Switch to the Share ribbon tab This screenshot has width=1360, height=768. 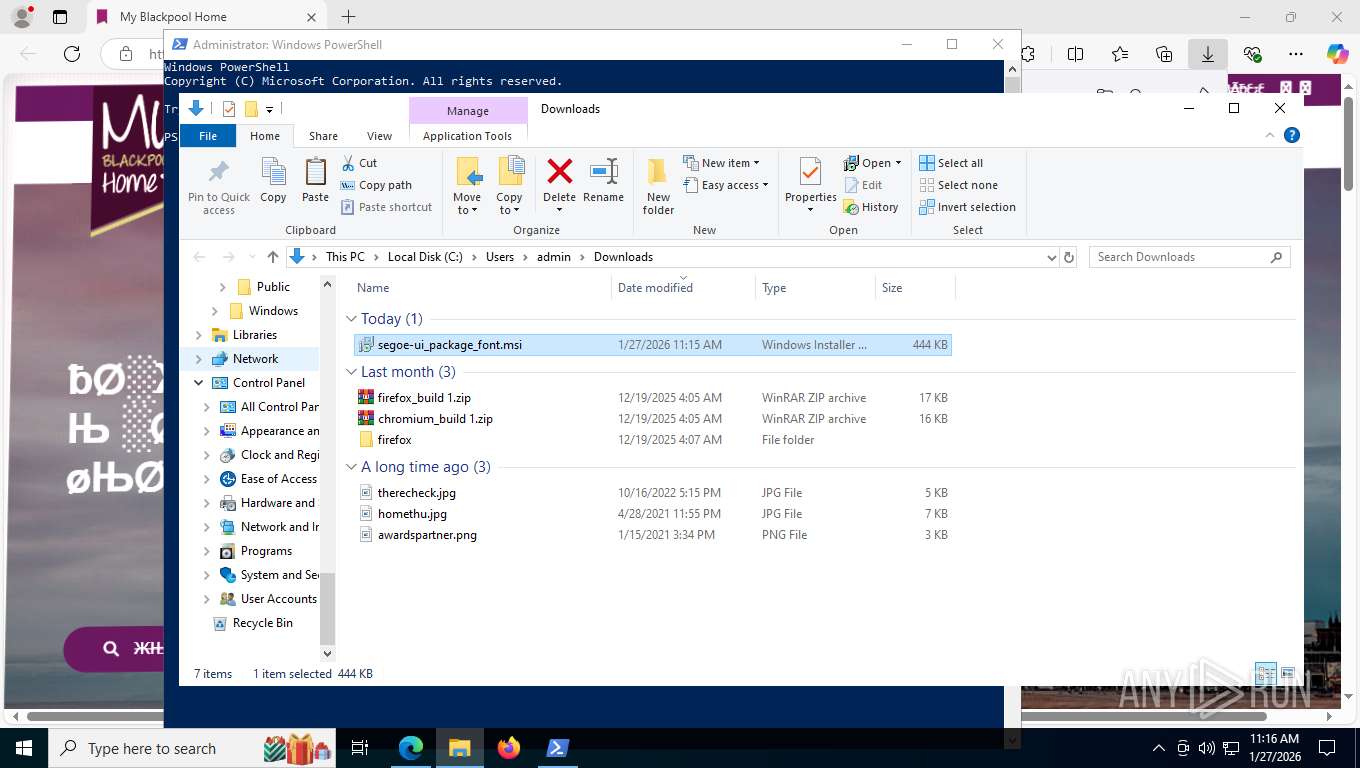pos(323,136)
